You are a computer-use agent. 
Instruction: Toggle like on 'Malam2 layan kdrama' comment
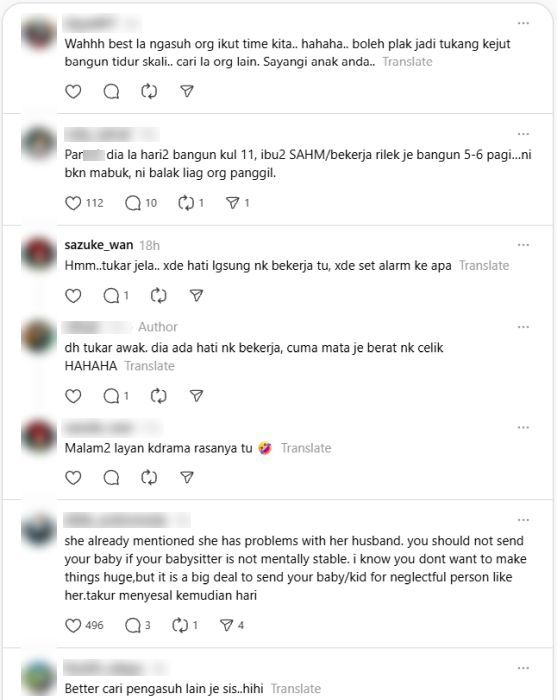point(73,478)
